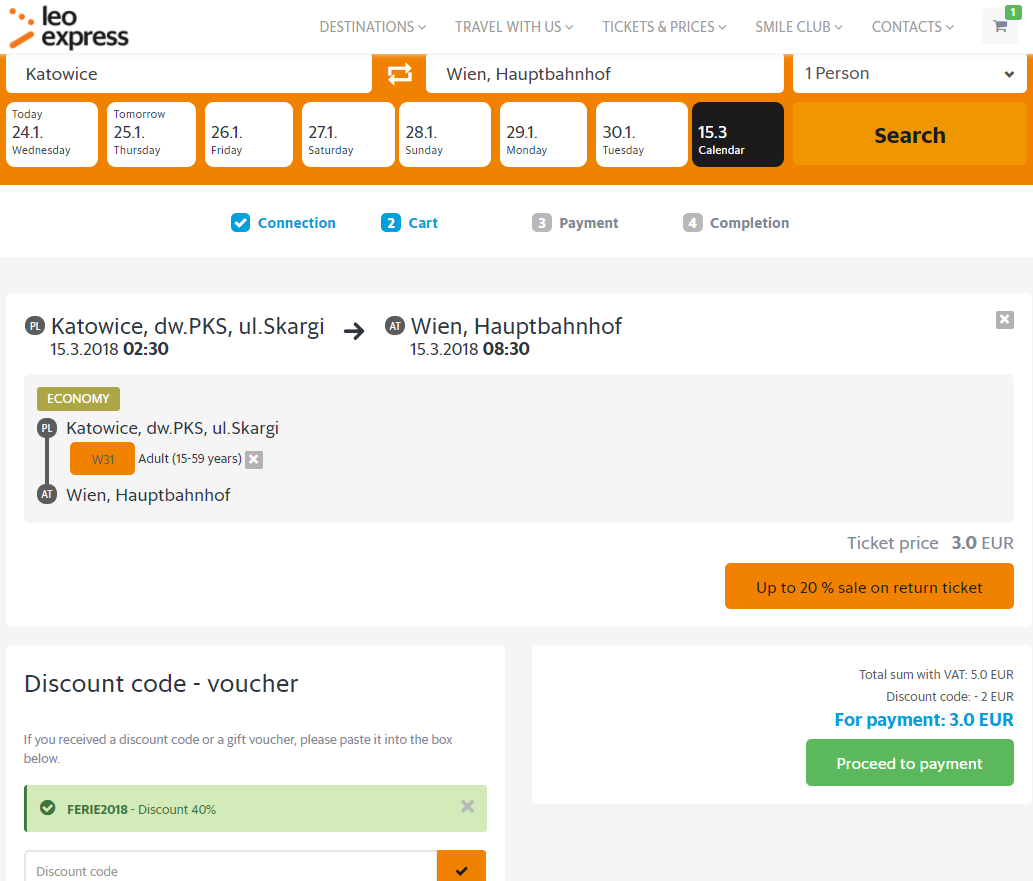Open the 15.3 Calendar date picker
This screenshot has height=881, width=1033.
[738, 134]
